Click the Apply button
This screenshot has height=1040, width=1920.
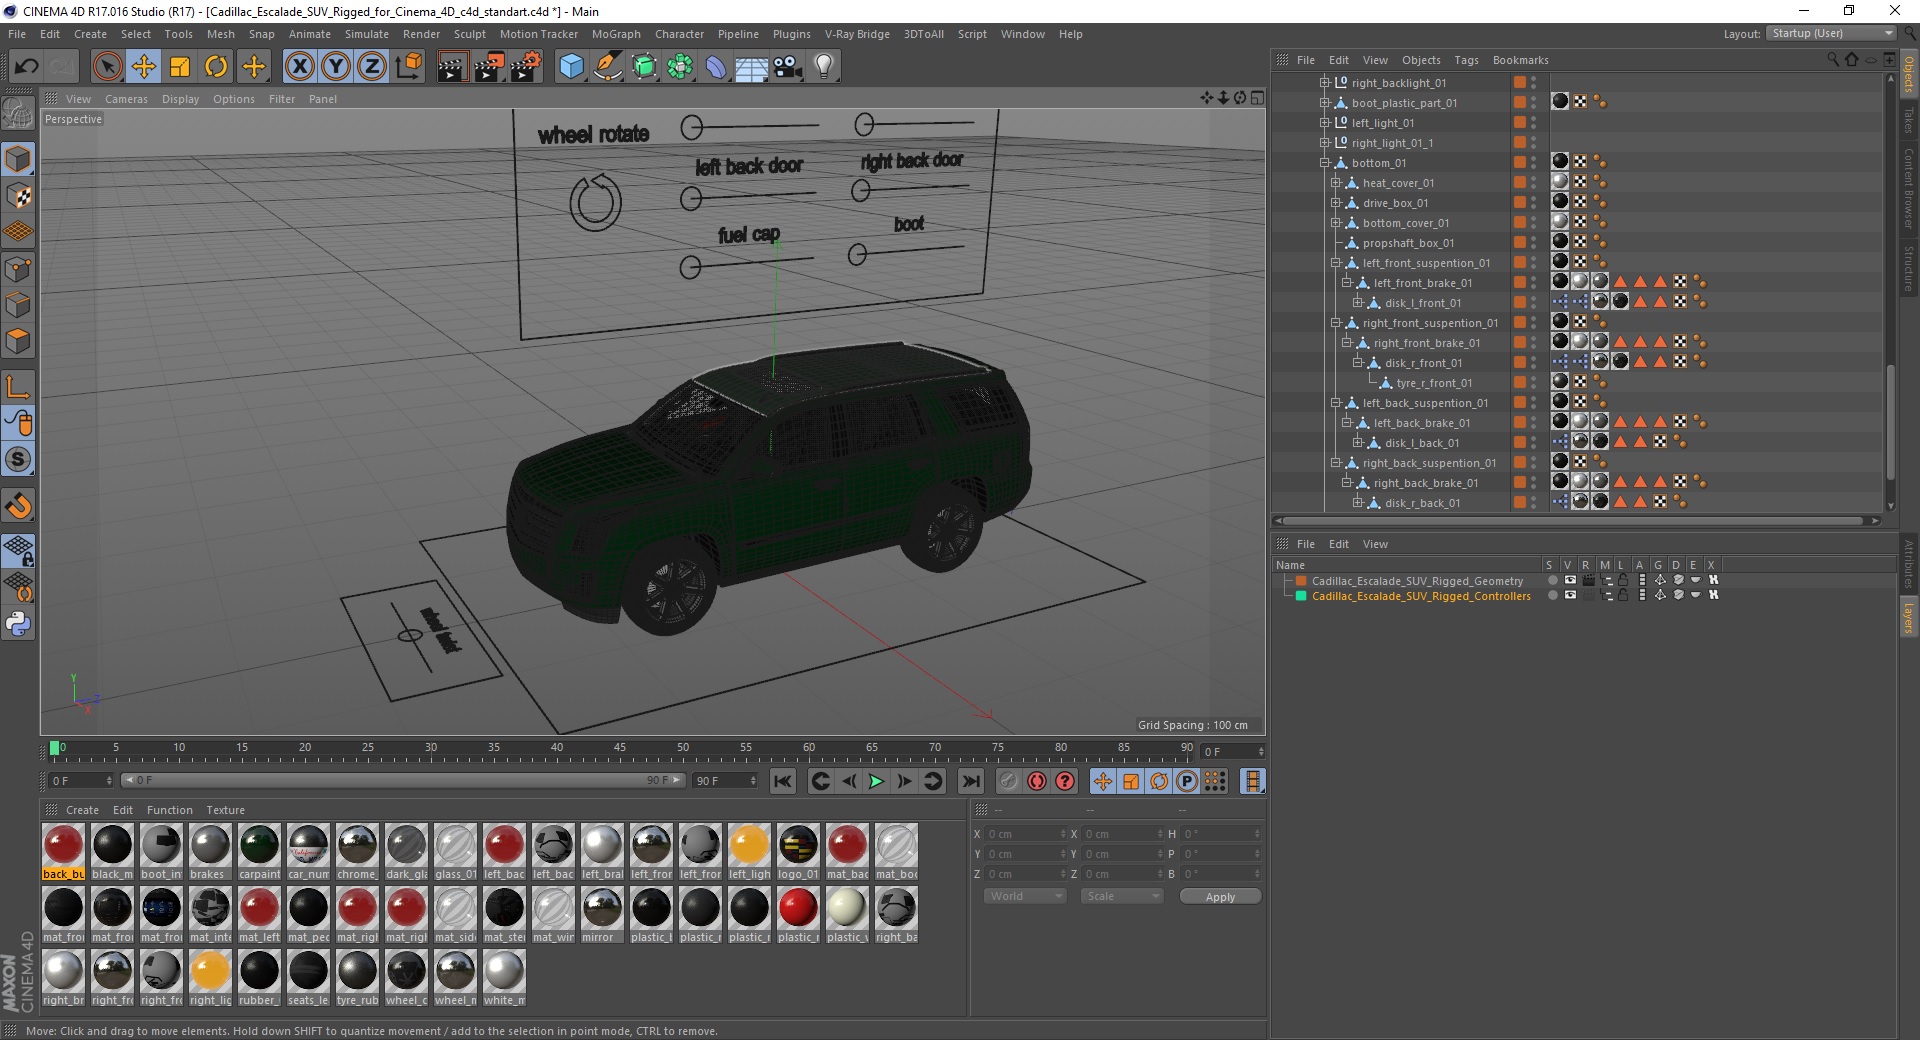pyautogui.click(x=1220, y=897)
